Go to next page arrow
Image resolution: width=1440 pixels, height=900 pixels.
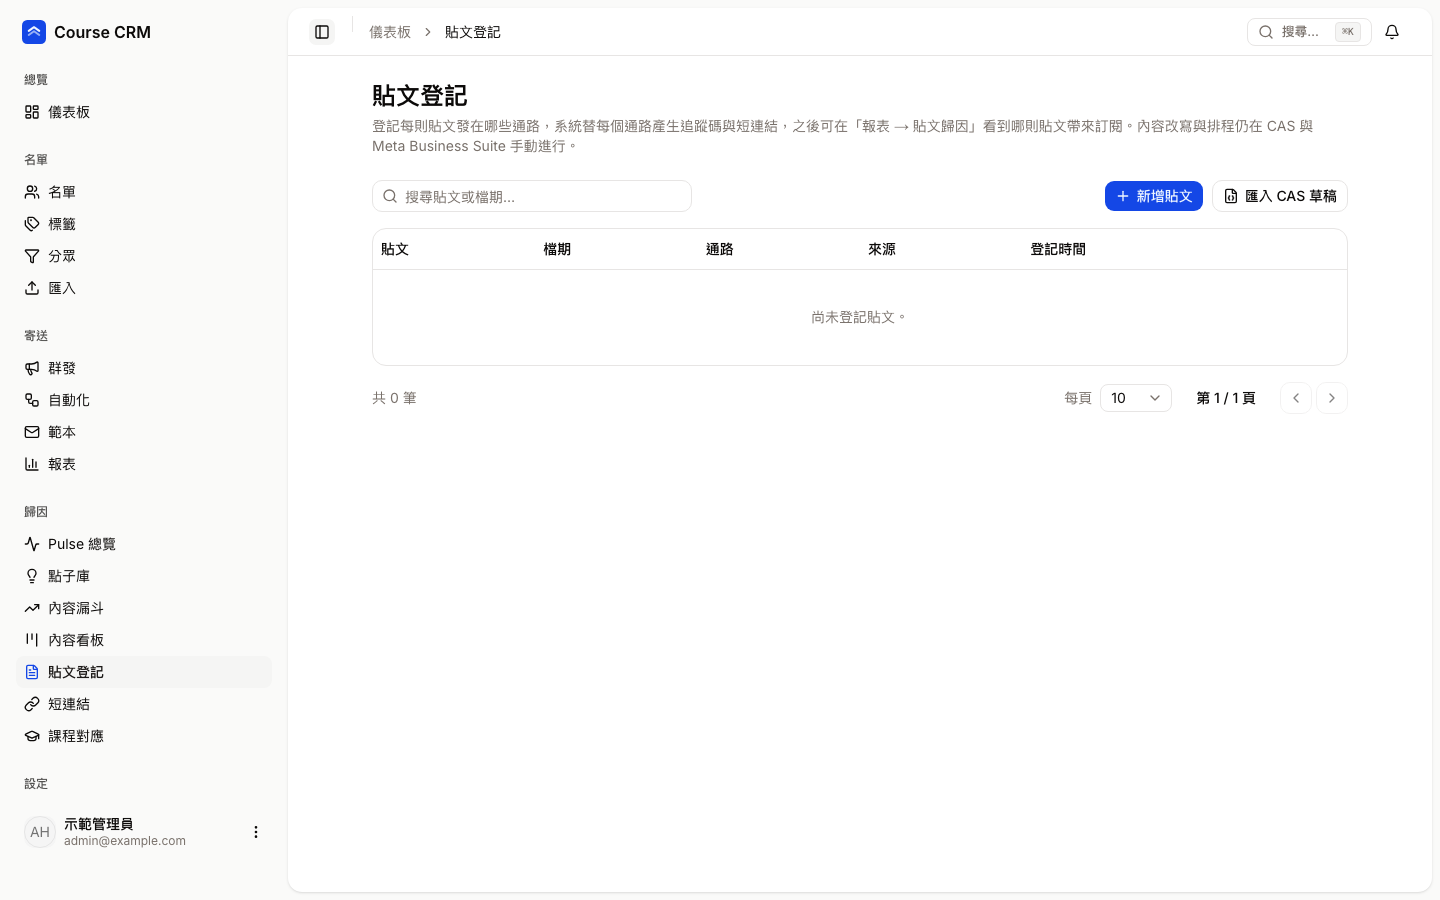(x=1332, y=398)
